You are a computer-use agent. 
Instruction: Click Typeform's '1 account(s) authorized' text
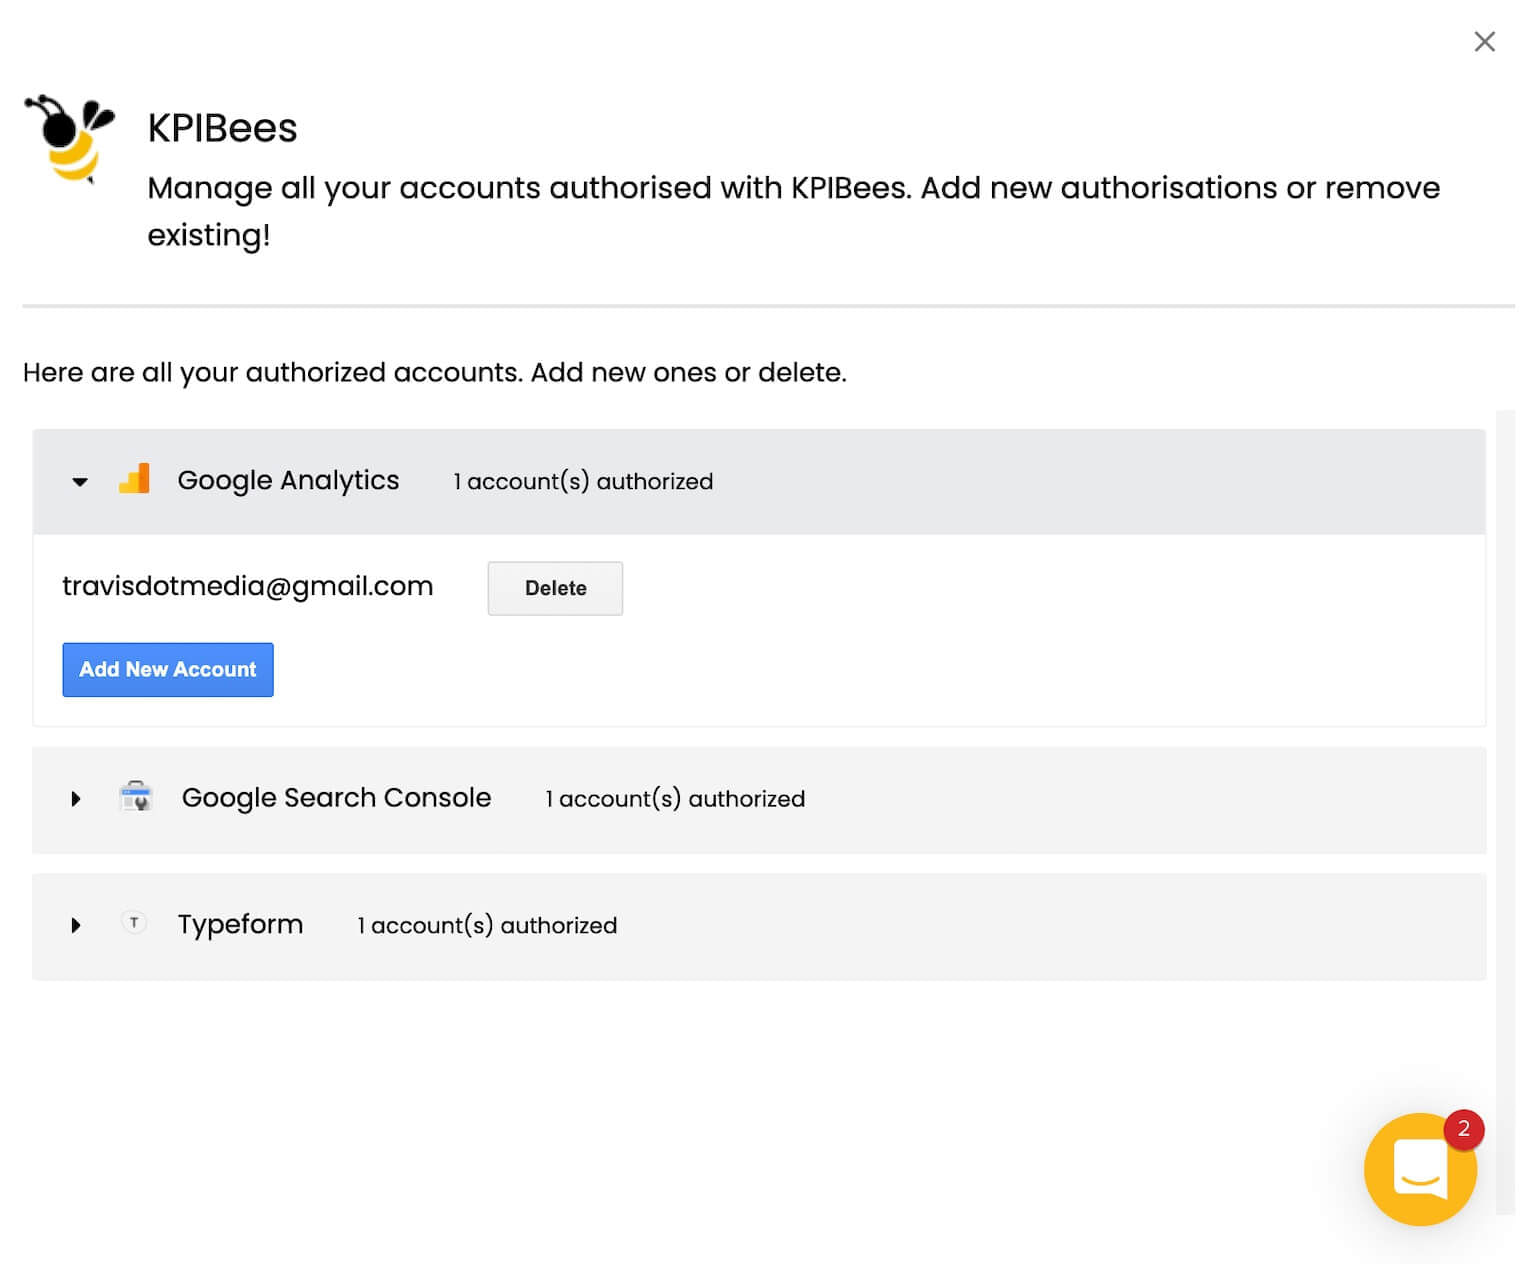click(487, 926)
